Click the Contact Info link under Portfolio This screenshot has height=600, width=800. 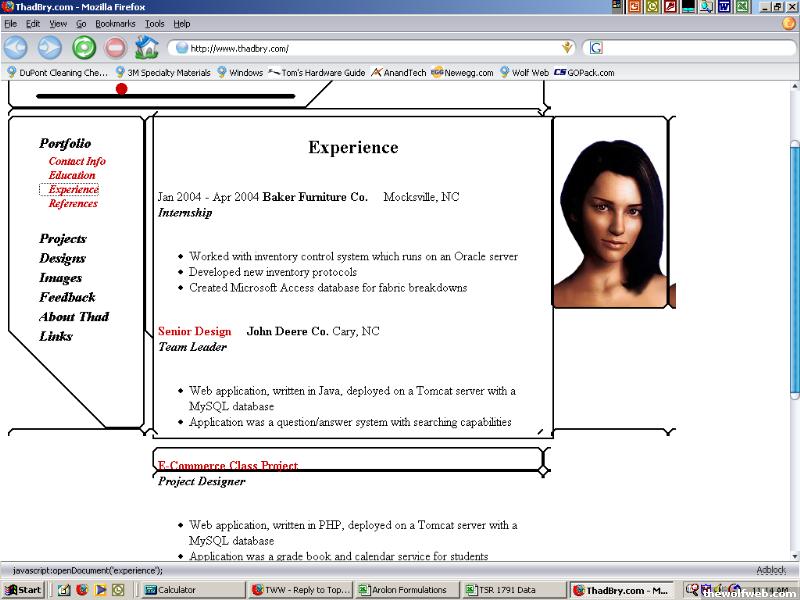77,161
